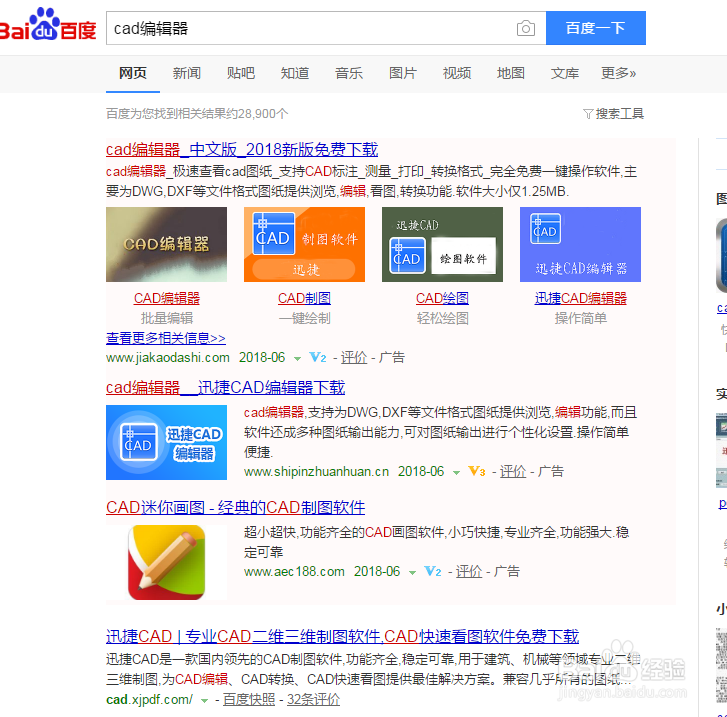This screenshot has height=717, width=727.
Task: Click the CAD迷你画图 pencil app icon
Action: point(166,563)
